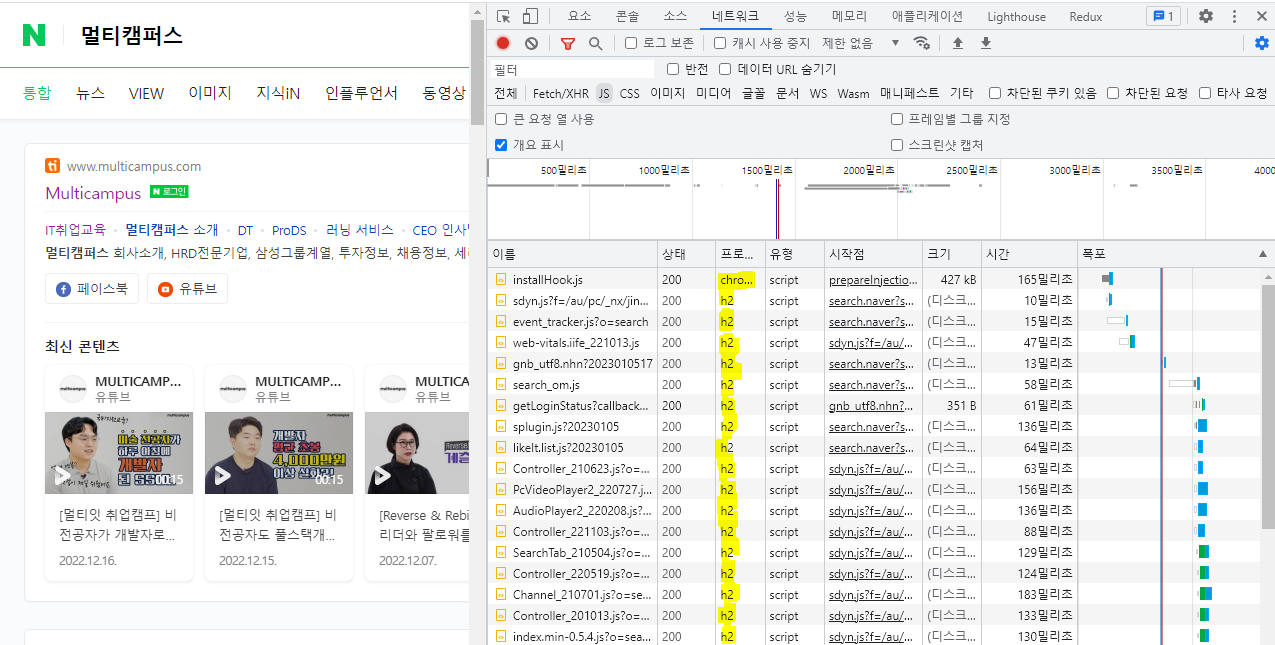Enable 큰 요청 열 사용 checkbox
This screenshot has height=645, width=1275.
501,119
